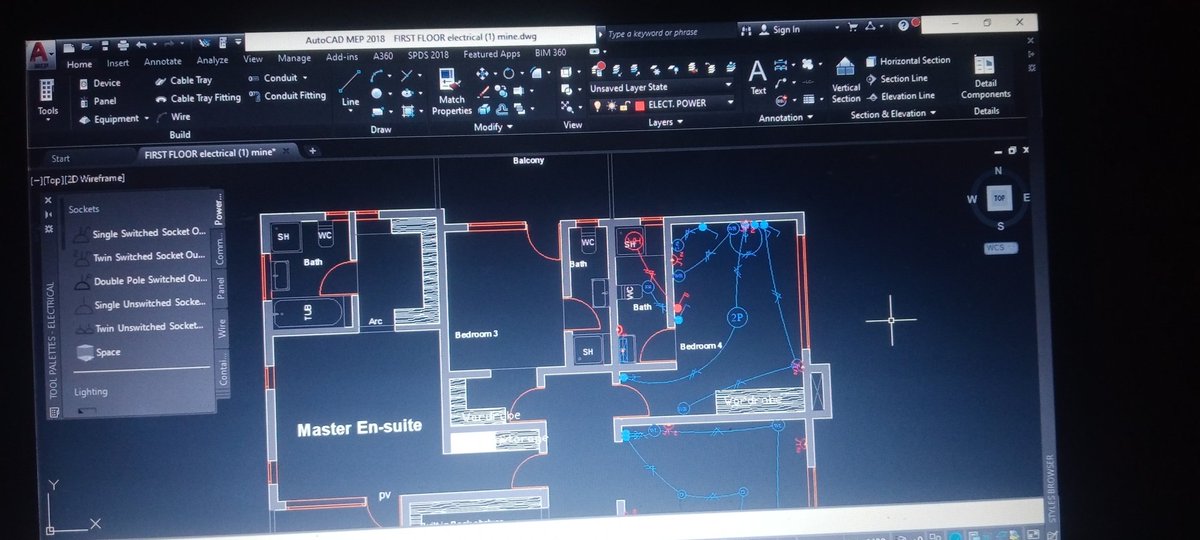This screenshot has height=540, width=1200.
Task: Click Sign In button
Action: tap(780, 30)
